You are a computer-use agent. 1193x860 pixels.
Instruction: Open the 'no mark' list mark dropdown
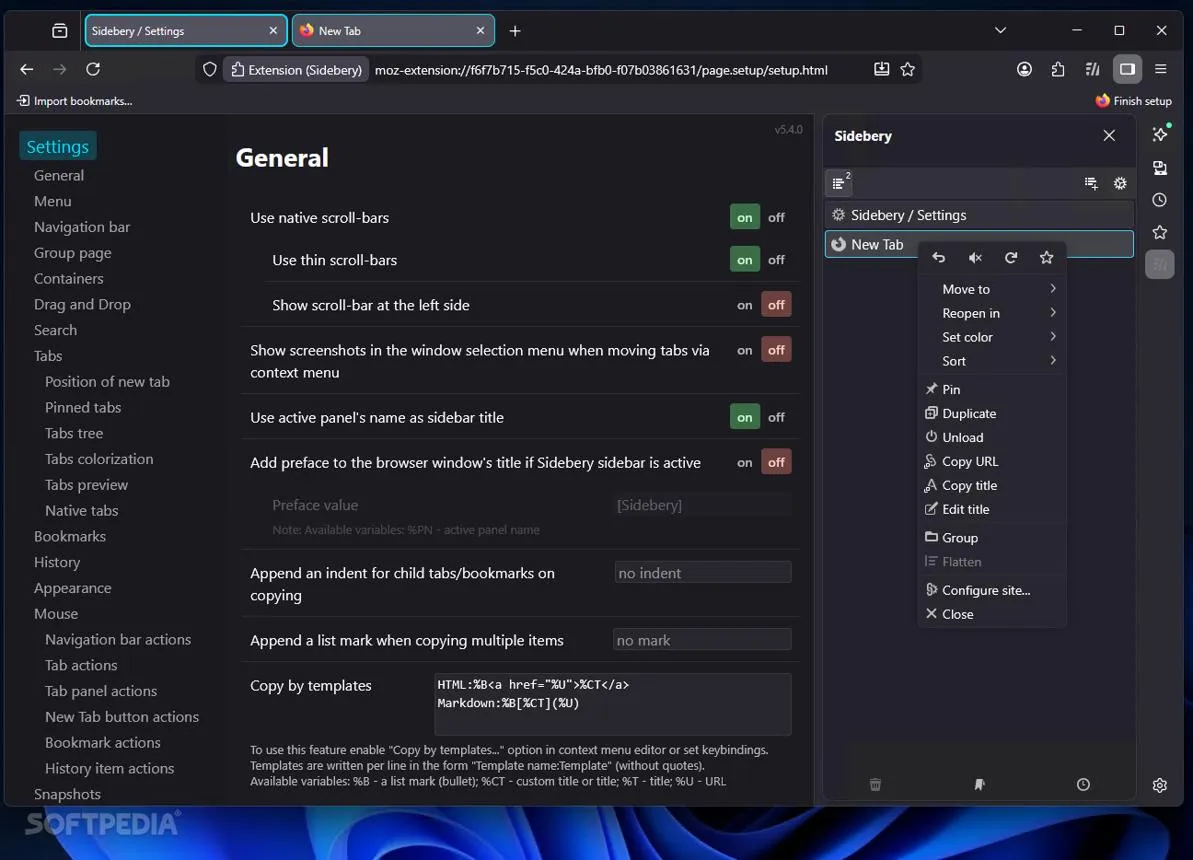click(x=702, y=640)
